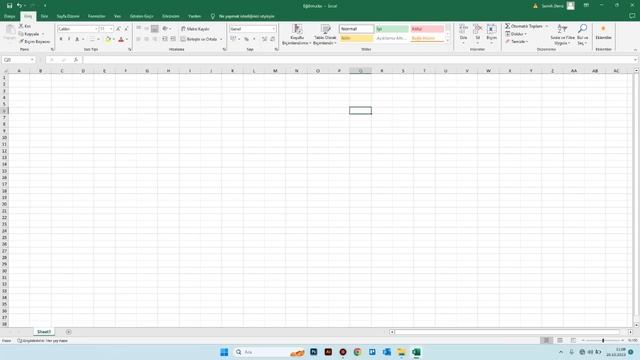Toggle underline formatting
640x360 pixels.
(77, 39)
